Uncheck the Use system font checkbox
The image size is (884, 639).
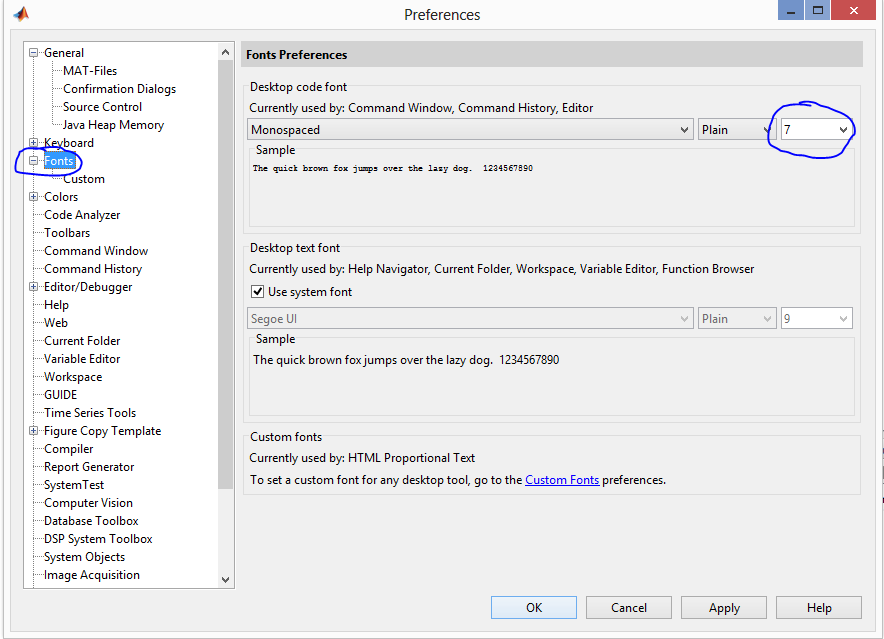point(257,292)
